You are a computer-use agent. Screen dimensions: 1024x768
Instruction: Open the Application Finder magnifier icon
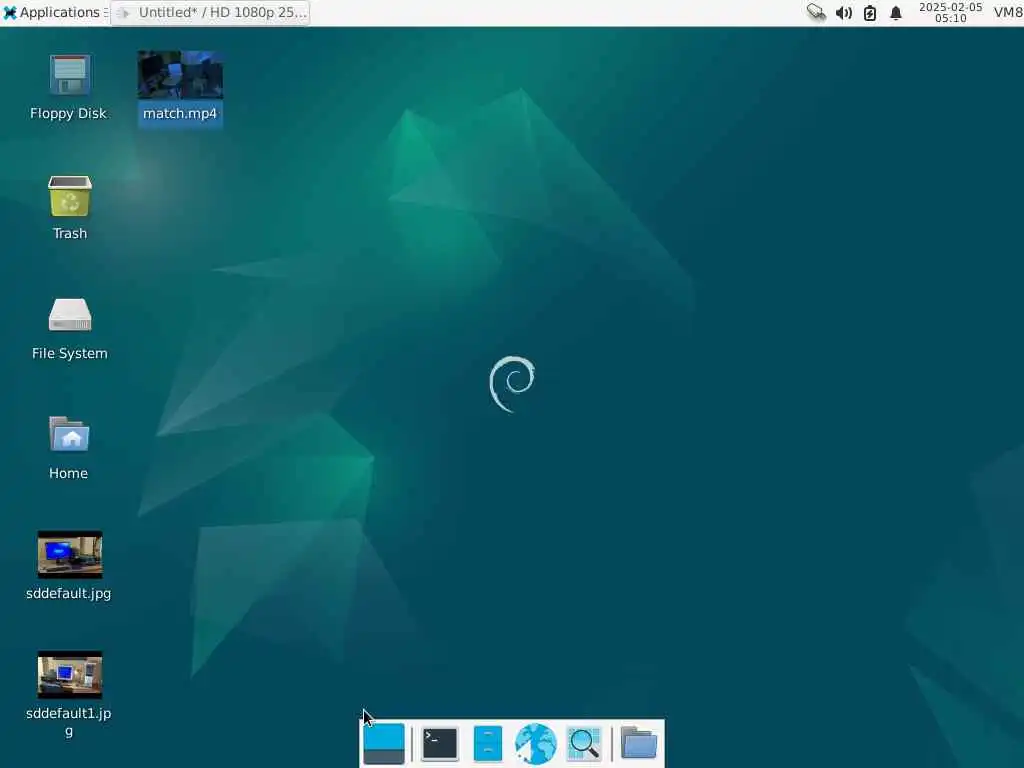coord(584,743)
